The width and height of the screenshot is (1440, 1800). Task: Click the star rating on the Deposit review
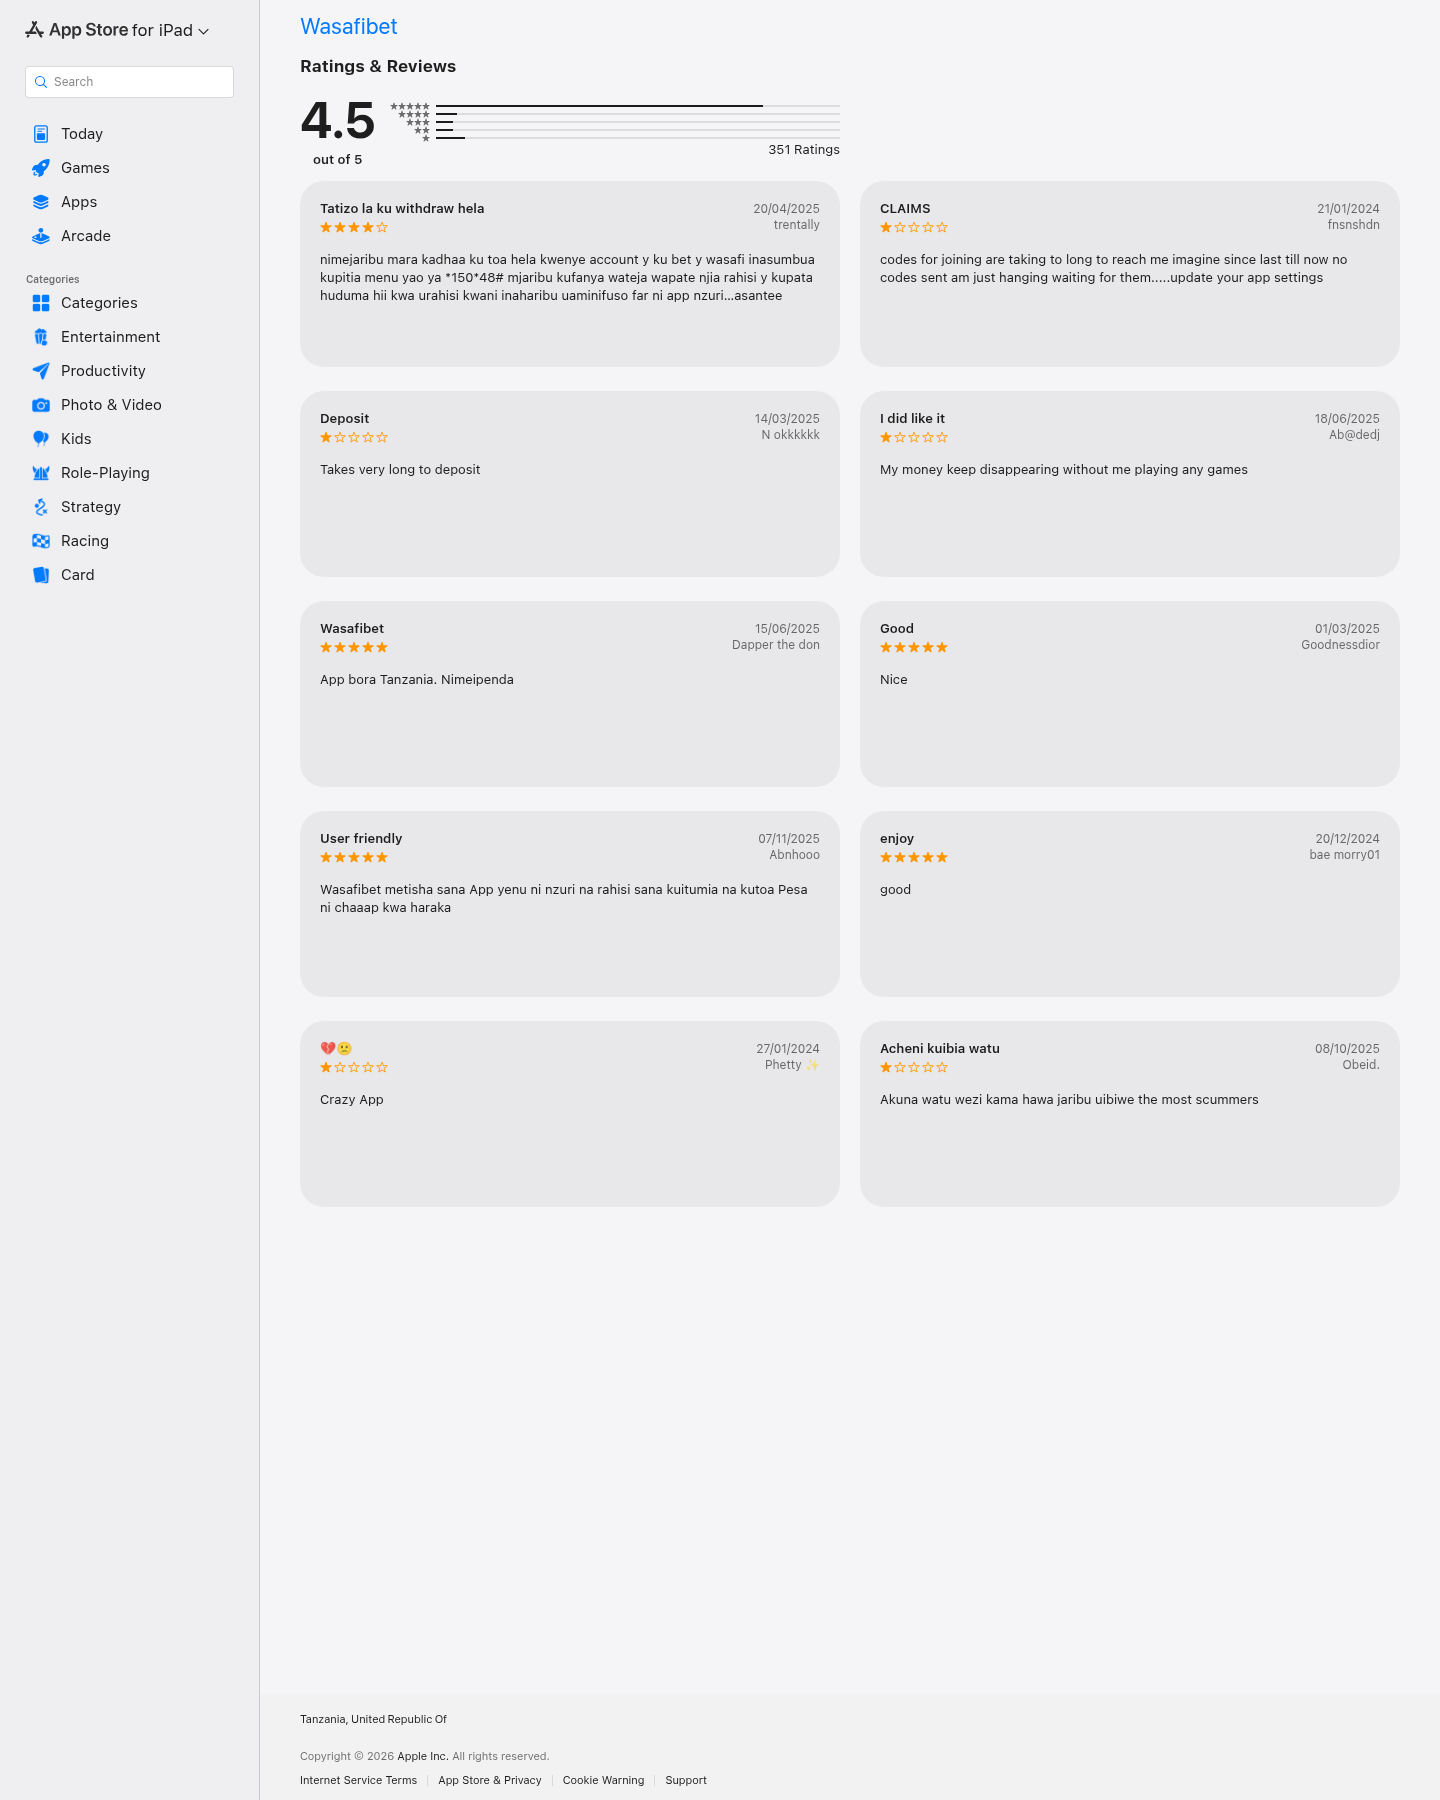[x=354, y=438]
